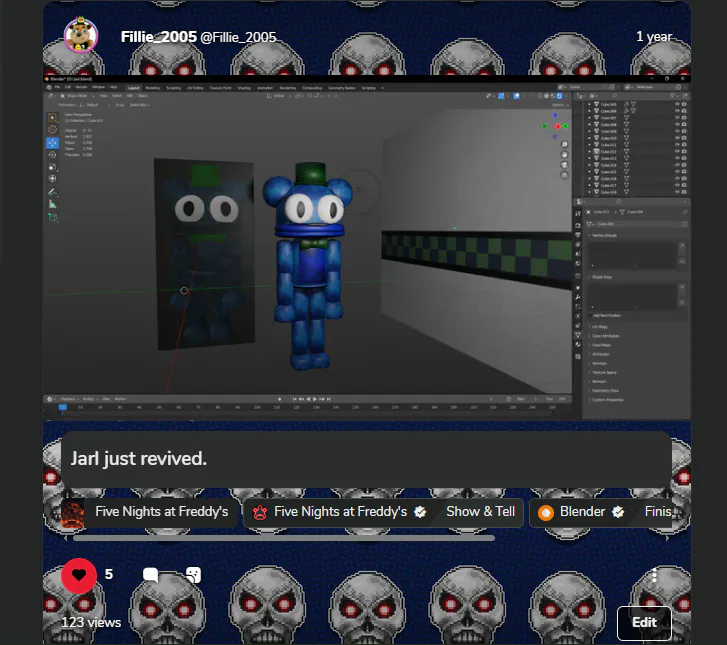Select the Add Cube tool
The height and width of the screenshot is (645, 727).
tap(52, 217)
